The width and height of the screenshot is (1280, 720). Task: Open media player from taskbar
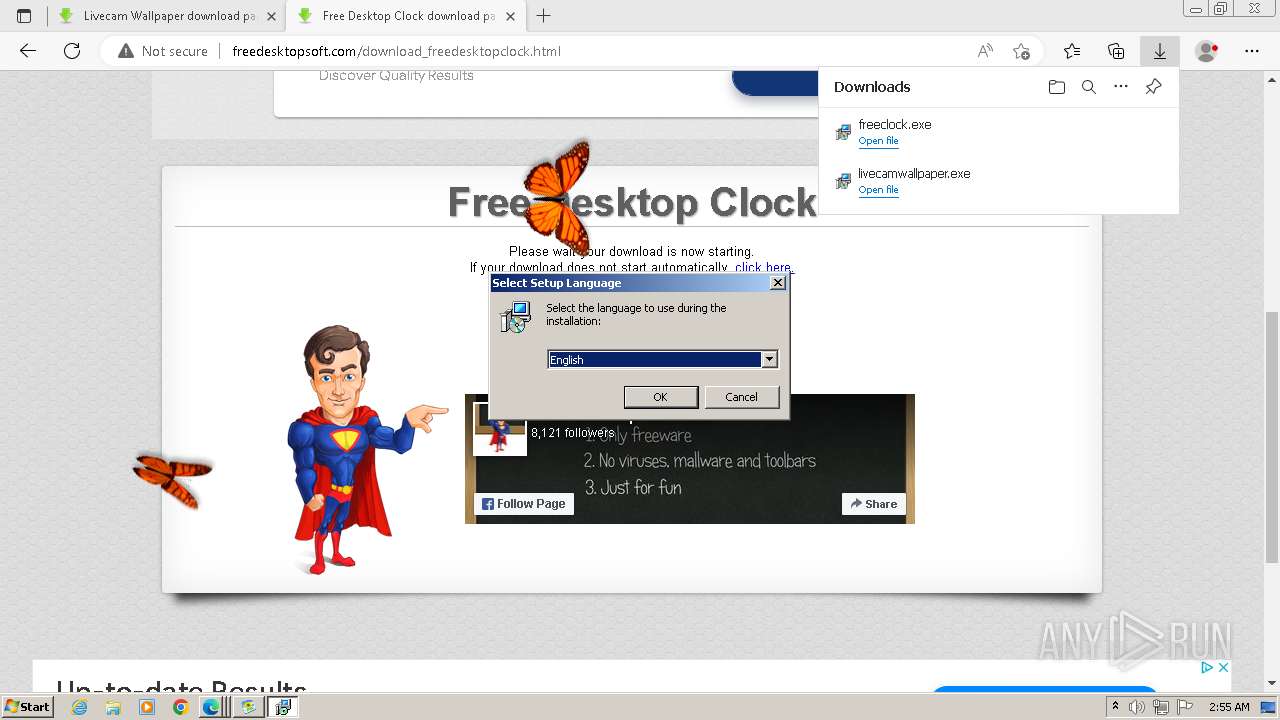coord(147,707)
